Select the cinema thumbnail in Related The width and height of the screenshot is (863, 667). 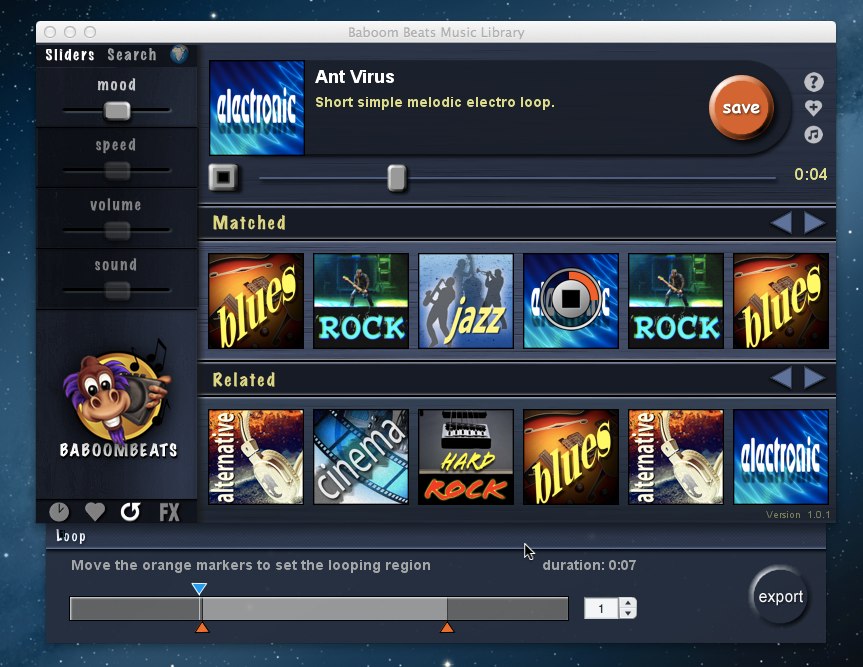361,457
